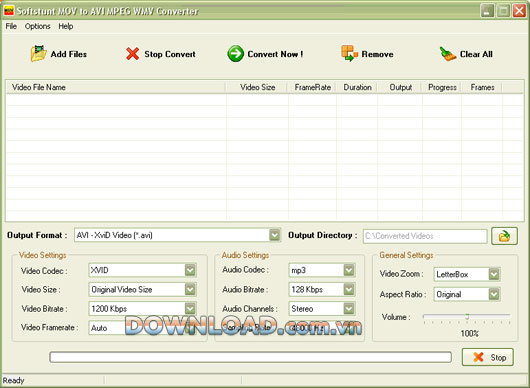Click the Duration column header

pyautogui.click(x=357, y=87)
